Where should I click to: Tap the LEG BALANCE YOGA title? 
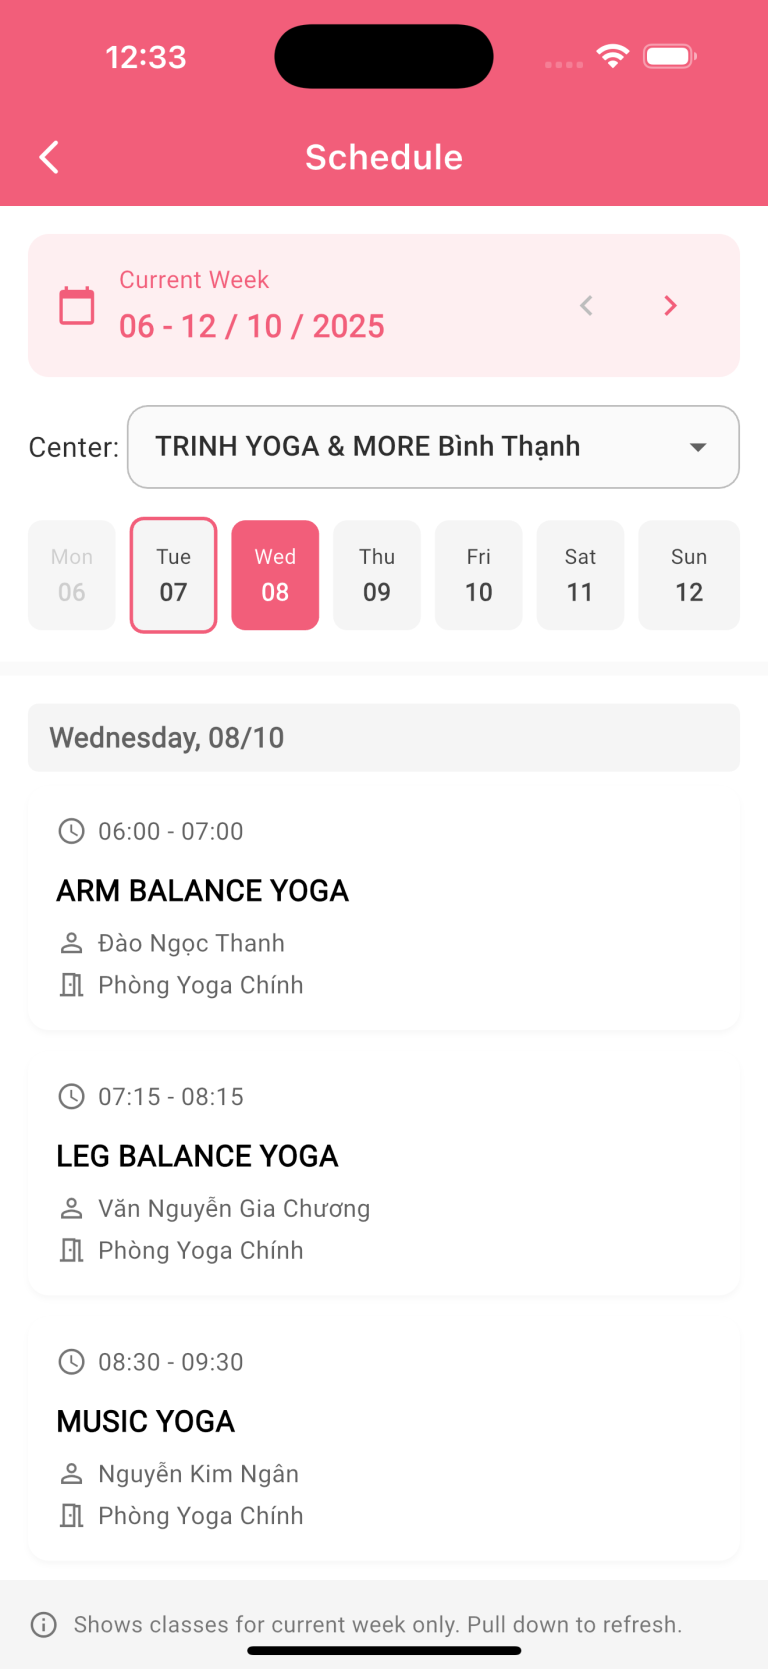198,1156
